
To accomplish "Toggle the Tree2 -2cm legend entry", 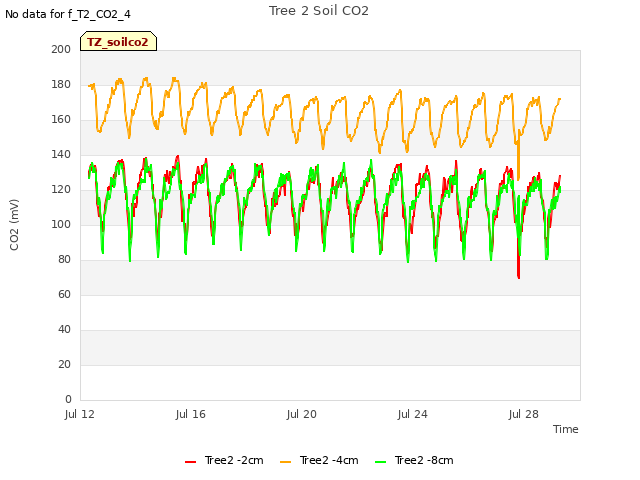I will [224, 460].
